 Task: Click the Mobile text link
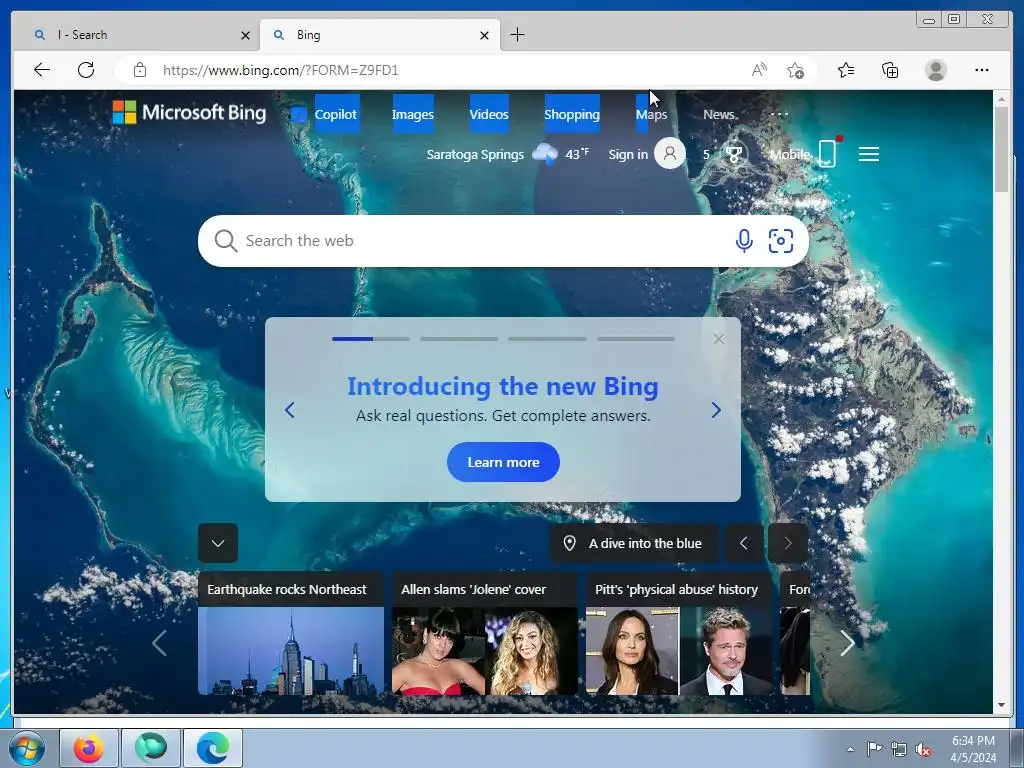(790, 155)
